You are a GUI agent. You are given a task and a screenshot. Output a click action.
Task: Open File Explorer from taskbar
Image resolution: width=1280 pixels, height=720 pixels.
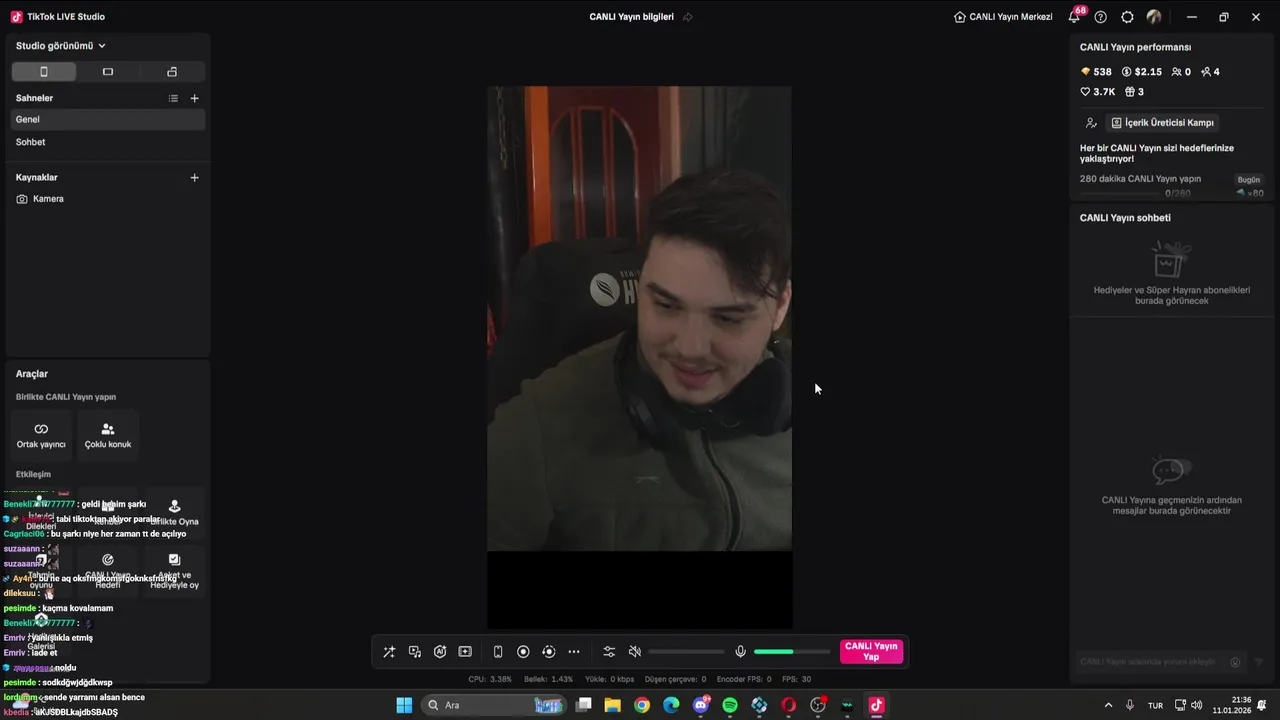613,705
